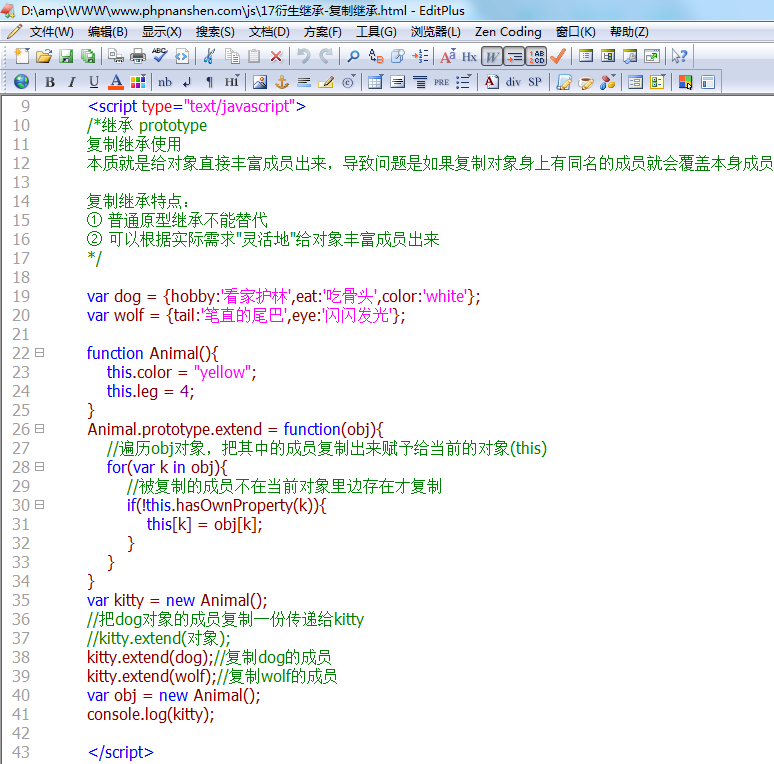The height and width of the screenshot is (764, 774).
Task: Collapse the if block fold on line 30
Action: coord(40,504)
